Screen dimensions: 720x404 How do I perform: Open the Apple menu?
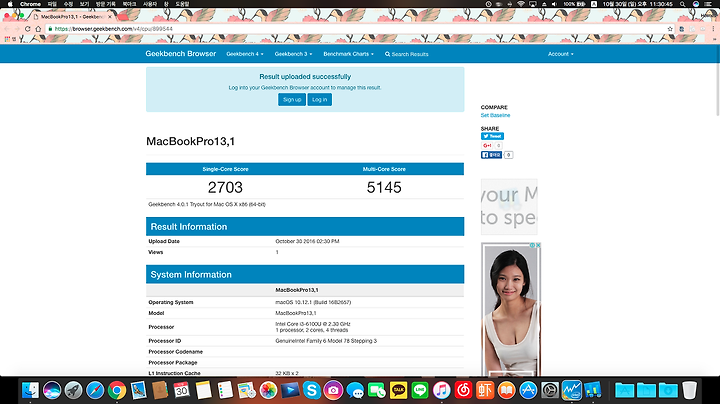[x=10, y=4]
